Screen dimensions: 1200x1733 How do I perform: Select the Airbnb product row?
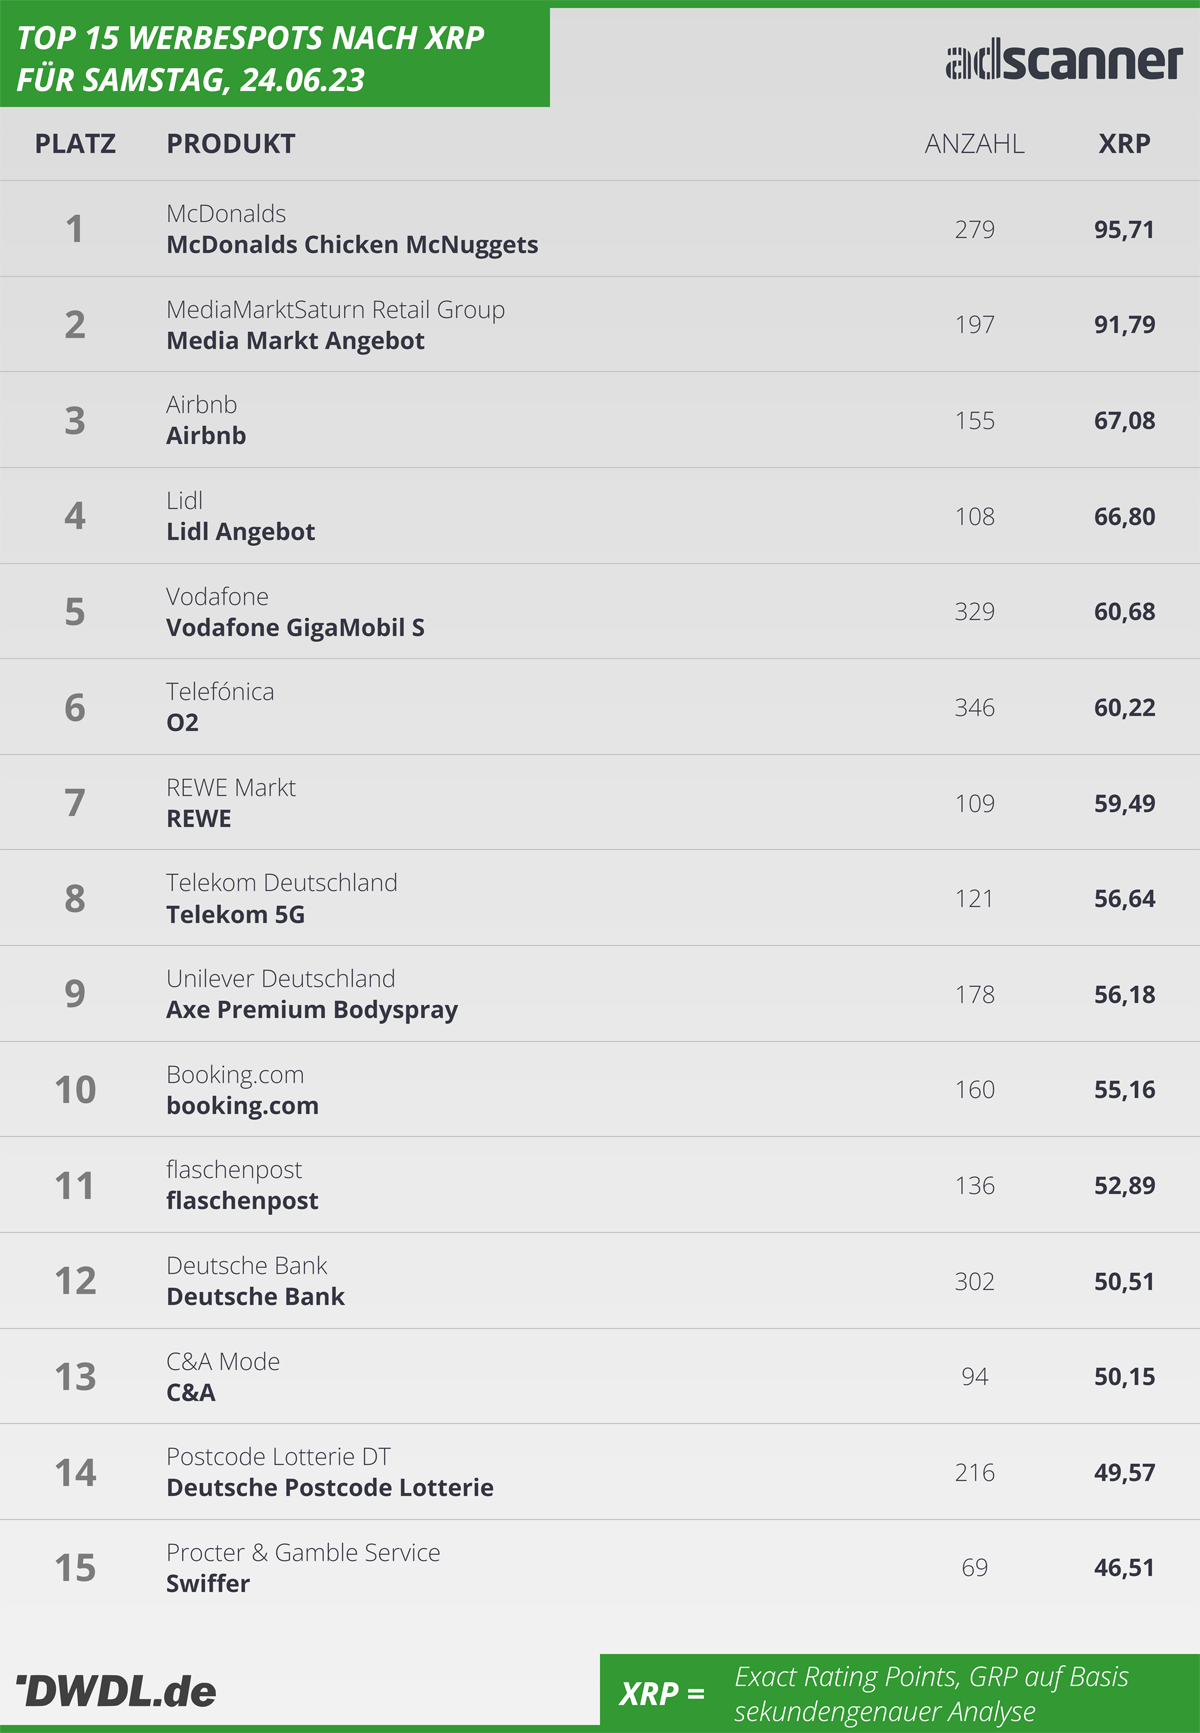tap(600, 420)
